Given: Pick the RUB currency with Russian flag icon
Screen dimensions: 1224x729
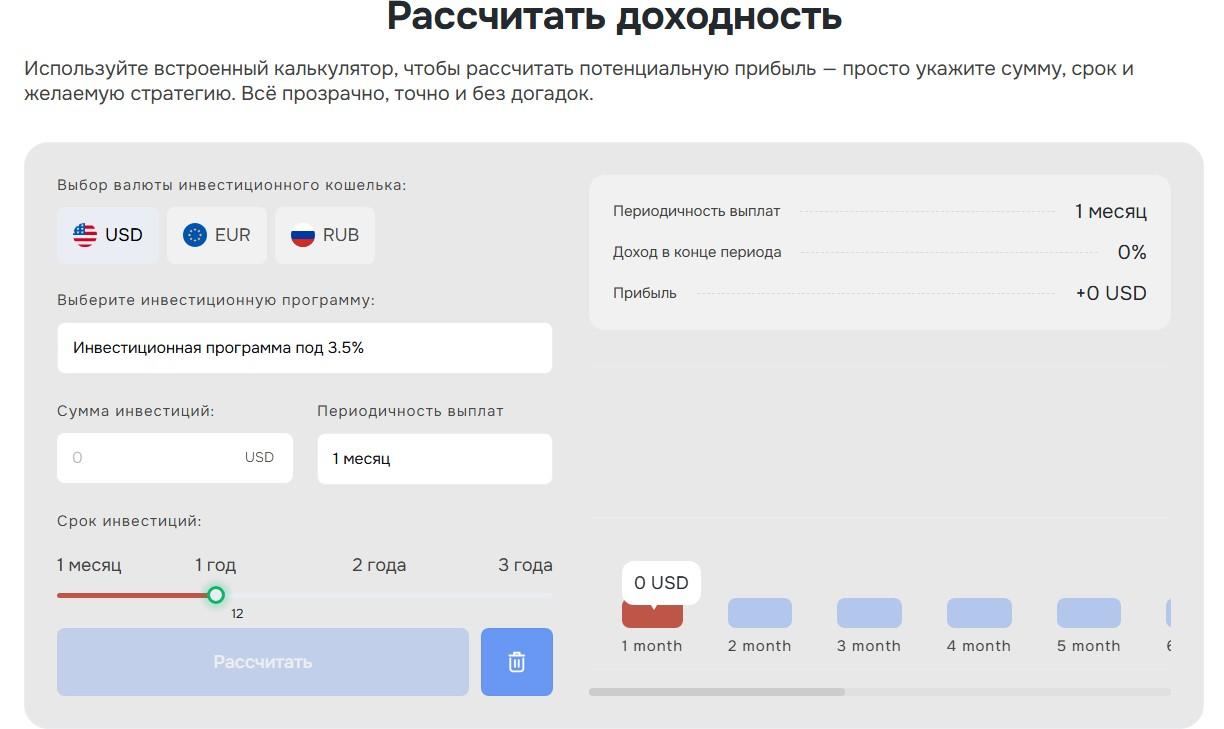Looking at the screenshot, I should click(x=325, y=234).
